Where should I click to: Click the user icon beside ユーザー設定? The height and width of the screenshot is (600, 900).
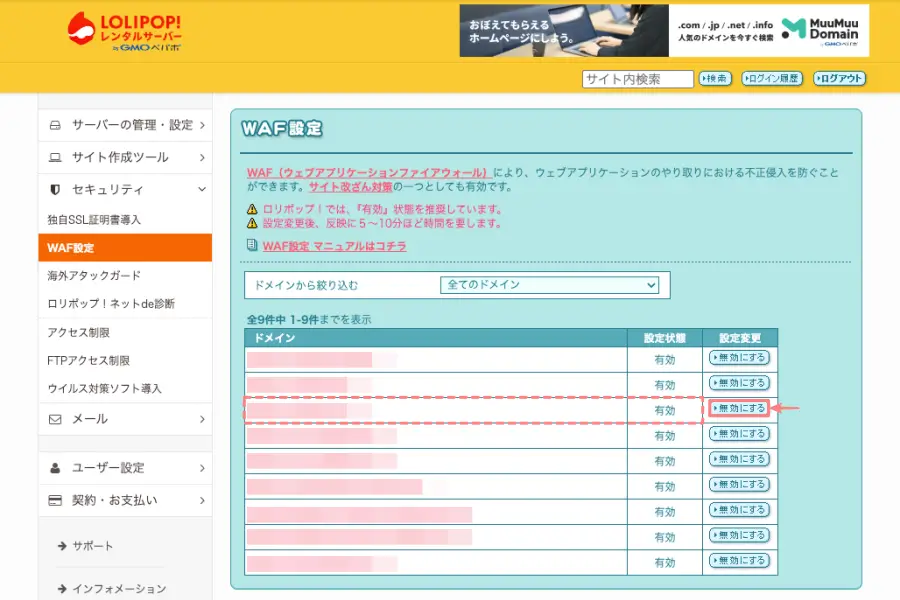55,467
